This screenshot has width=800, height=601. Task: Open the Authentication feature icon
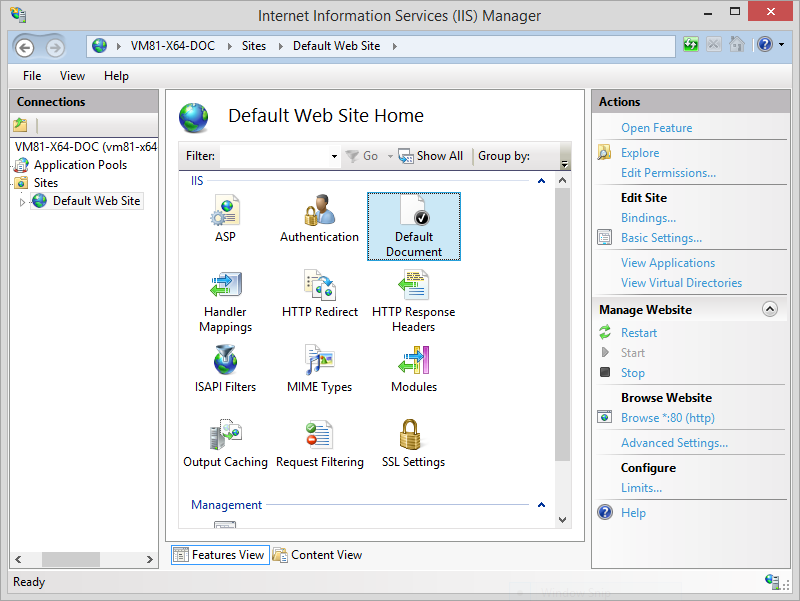[x=319, y=212]
